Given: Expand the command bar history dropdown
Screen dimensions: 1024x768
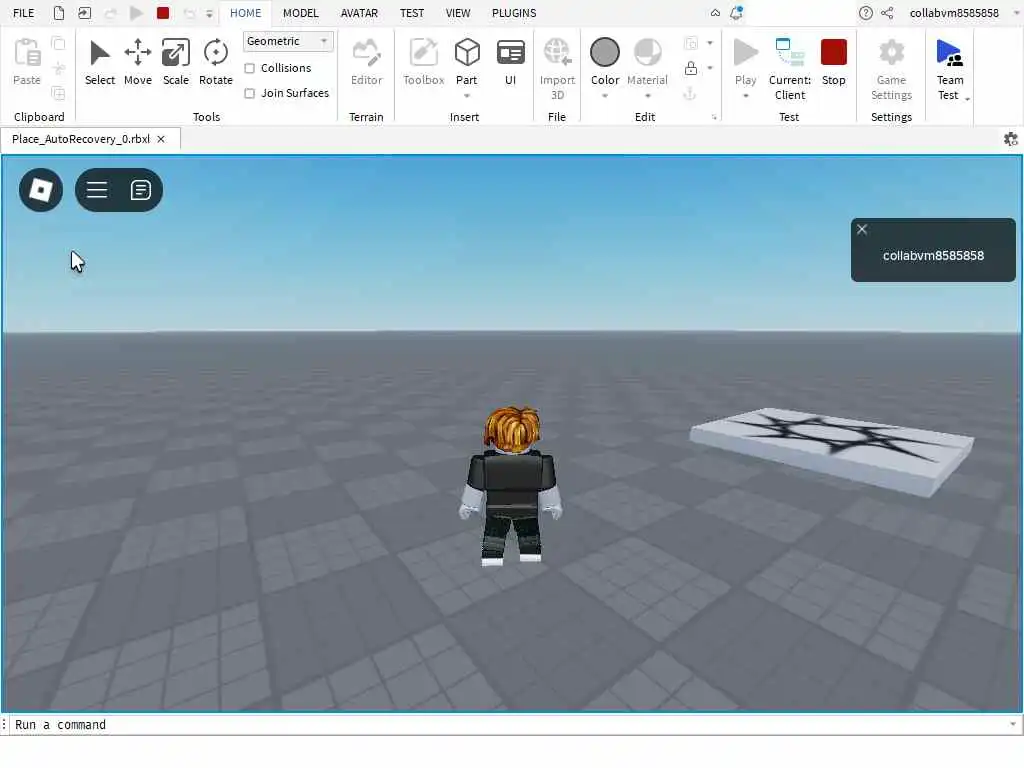Looking at the screenshot, I should pyautogui.click(x=1012, y=724).
